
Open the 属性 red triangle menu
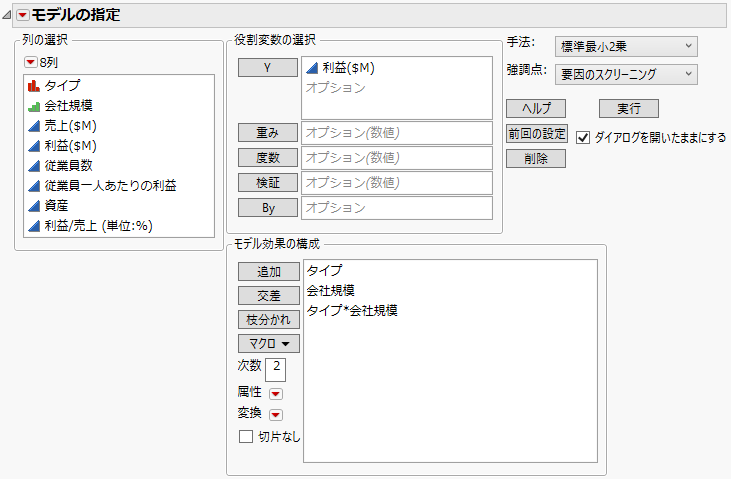pos(276,394)
